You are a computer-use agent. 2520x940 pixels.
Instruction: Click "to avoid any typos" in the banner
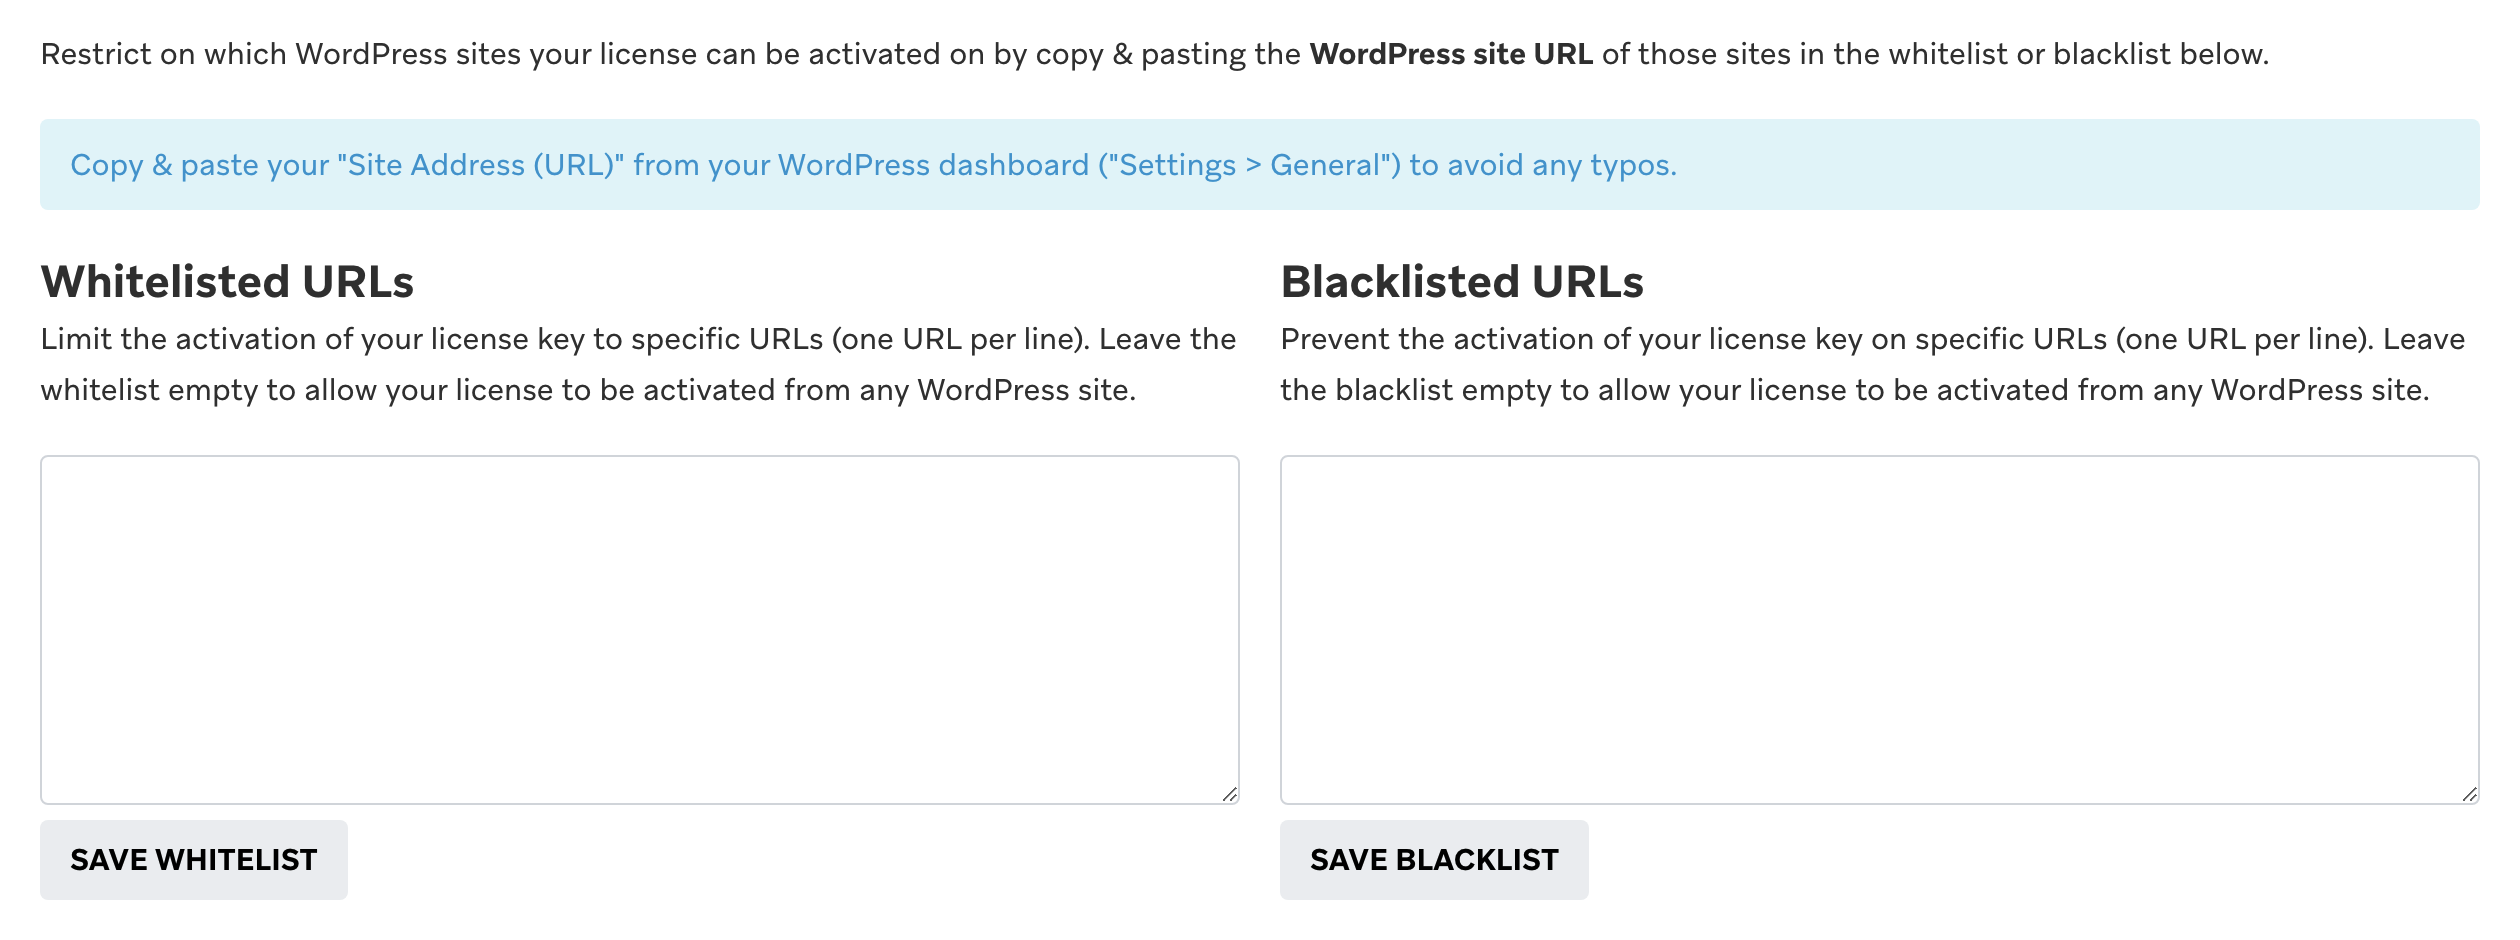click(1542, 165)
